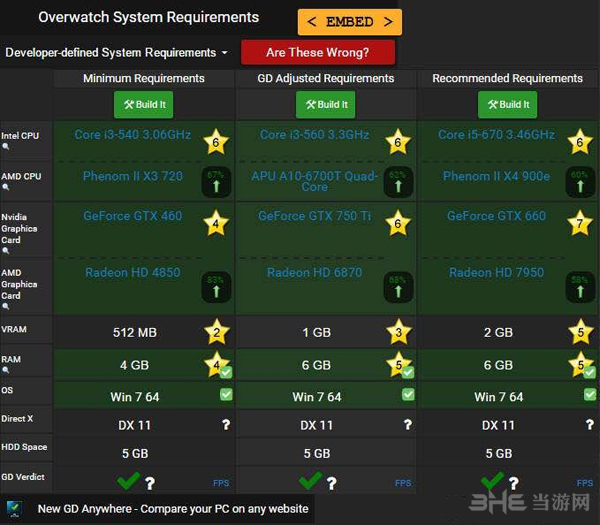Click star rating beside GeForce GTX 460
The height and width of the screenshot is (525, 600).
pos(216,223)
